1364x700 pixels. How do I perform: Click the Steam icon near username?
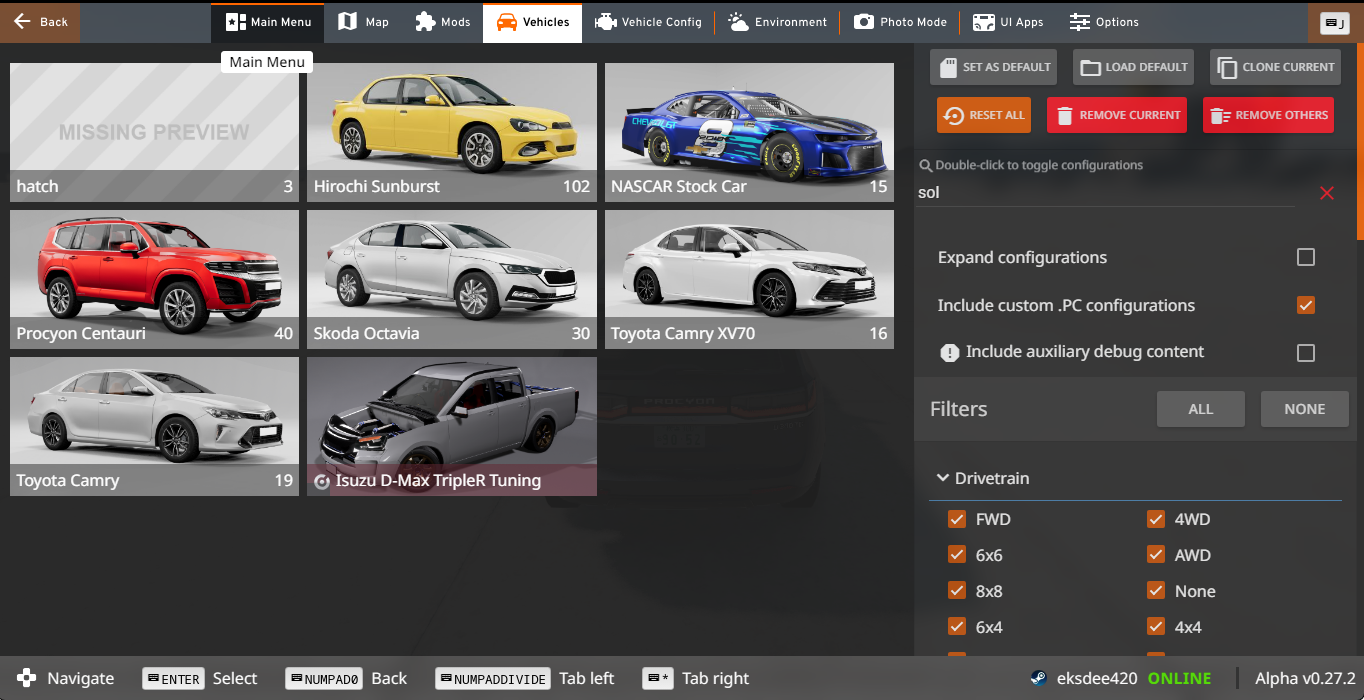pyautogui.click(x=1039, y=678)
